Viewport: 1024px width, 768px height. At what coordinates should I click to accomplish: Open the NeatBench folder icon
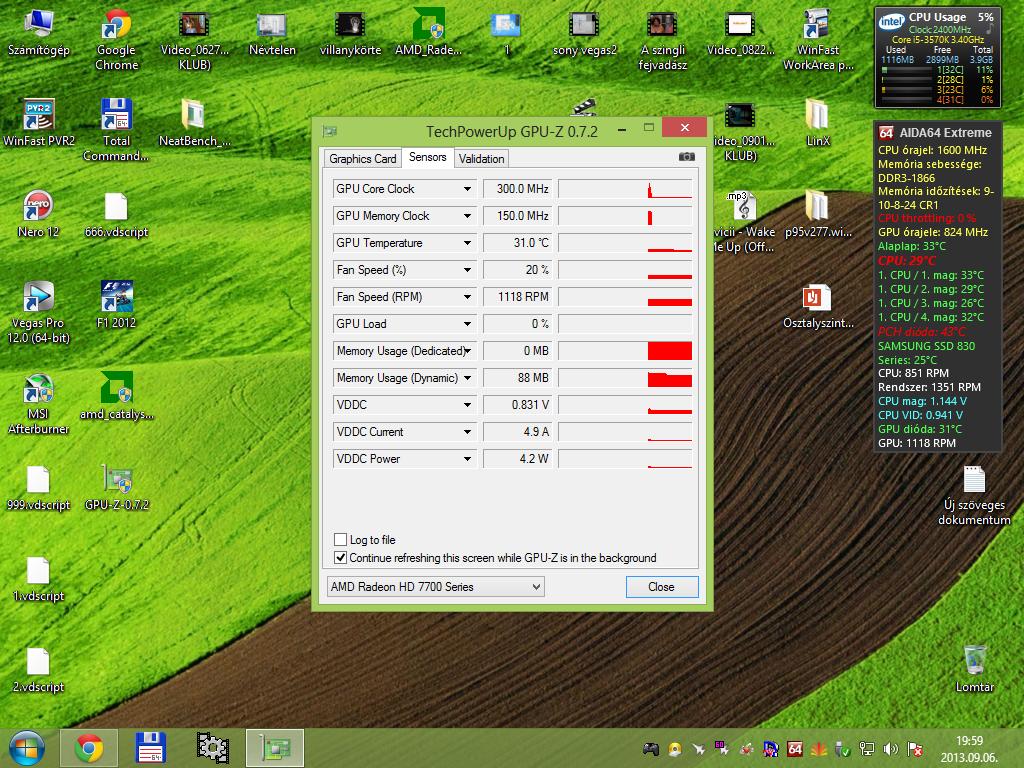(x=194, y=123)
